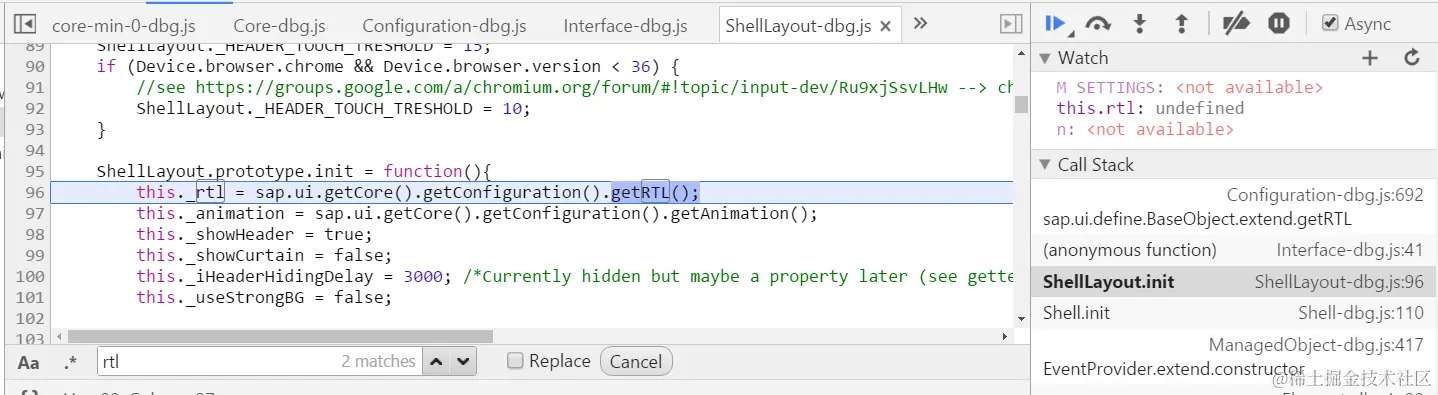
Task: Switch to Configuration-dbg.js tab
Action: coord(444,26)
